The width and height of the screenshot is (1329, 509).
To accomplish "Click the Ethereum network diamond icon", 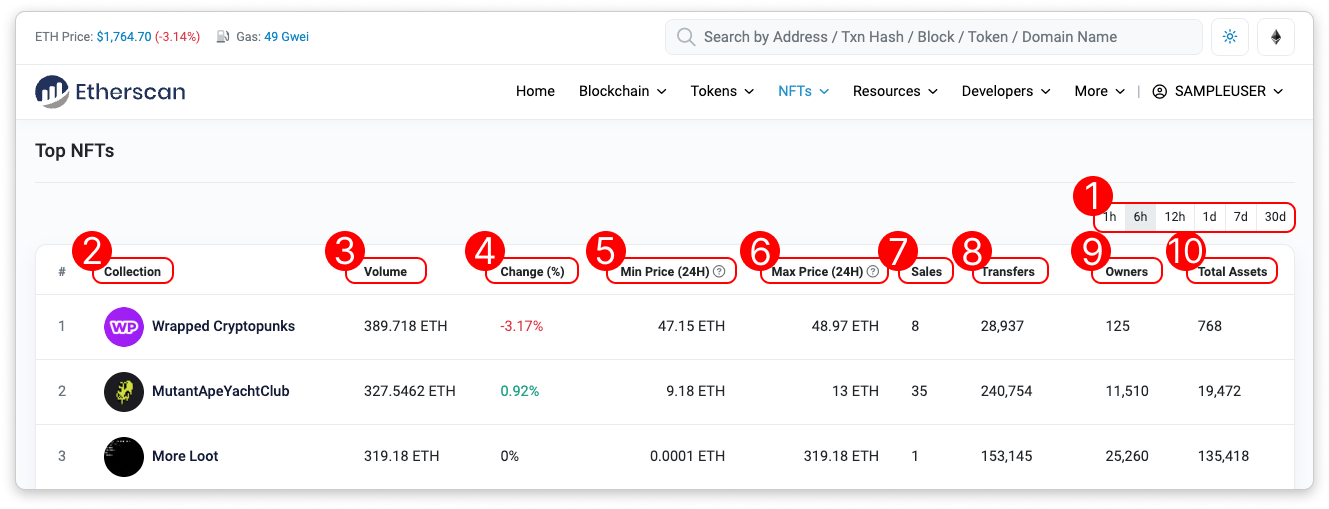I will 1275,37.
